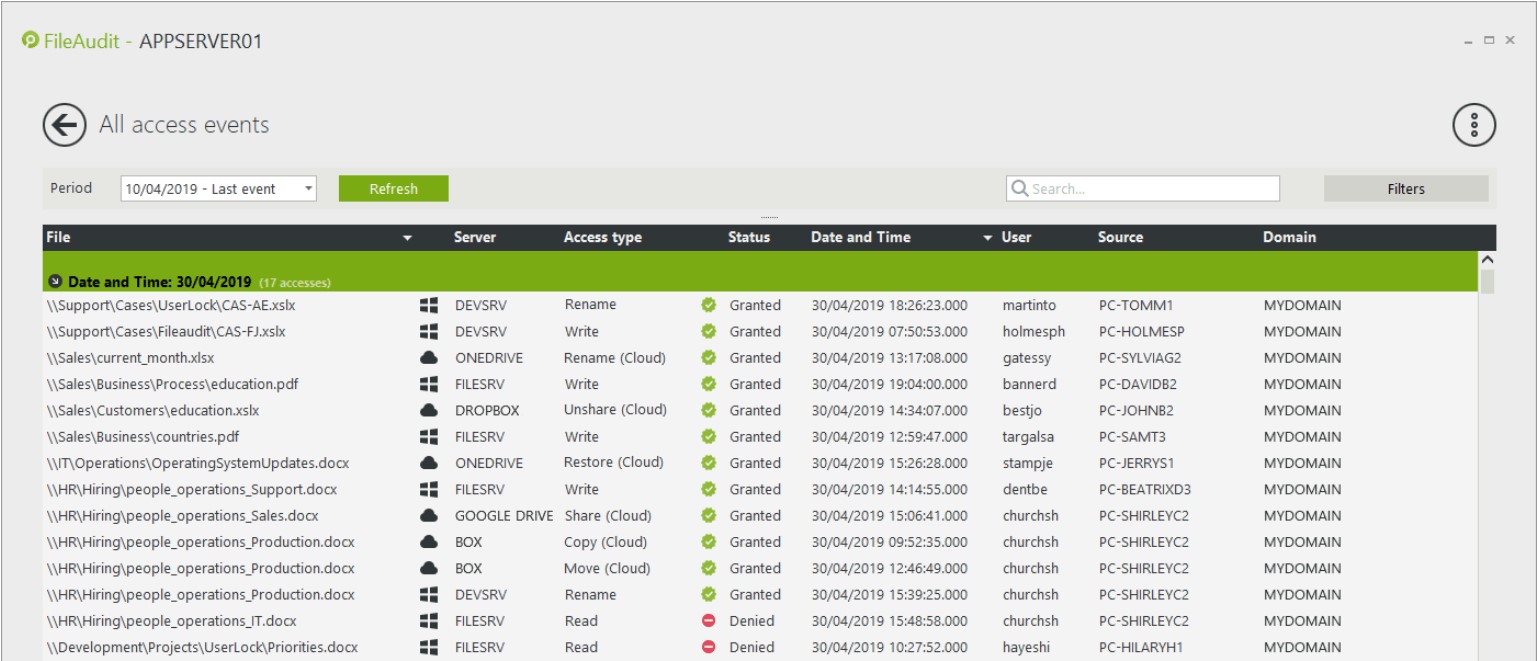
Task: Click the FileAudit logo icon
Action: pos(30,41)
